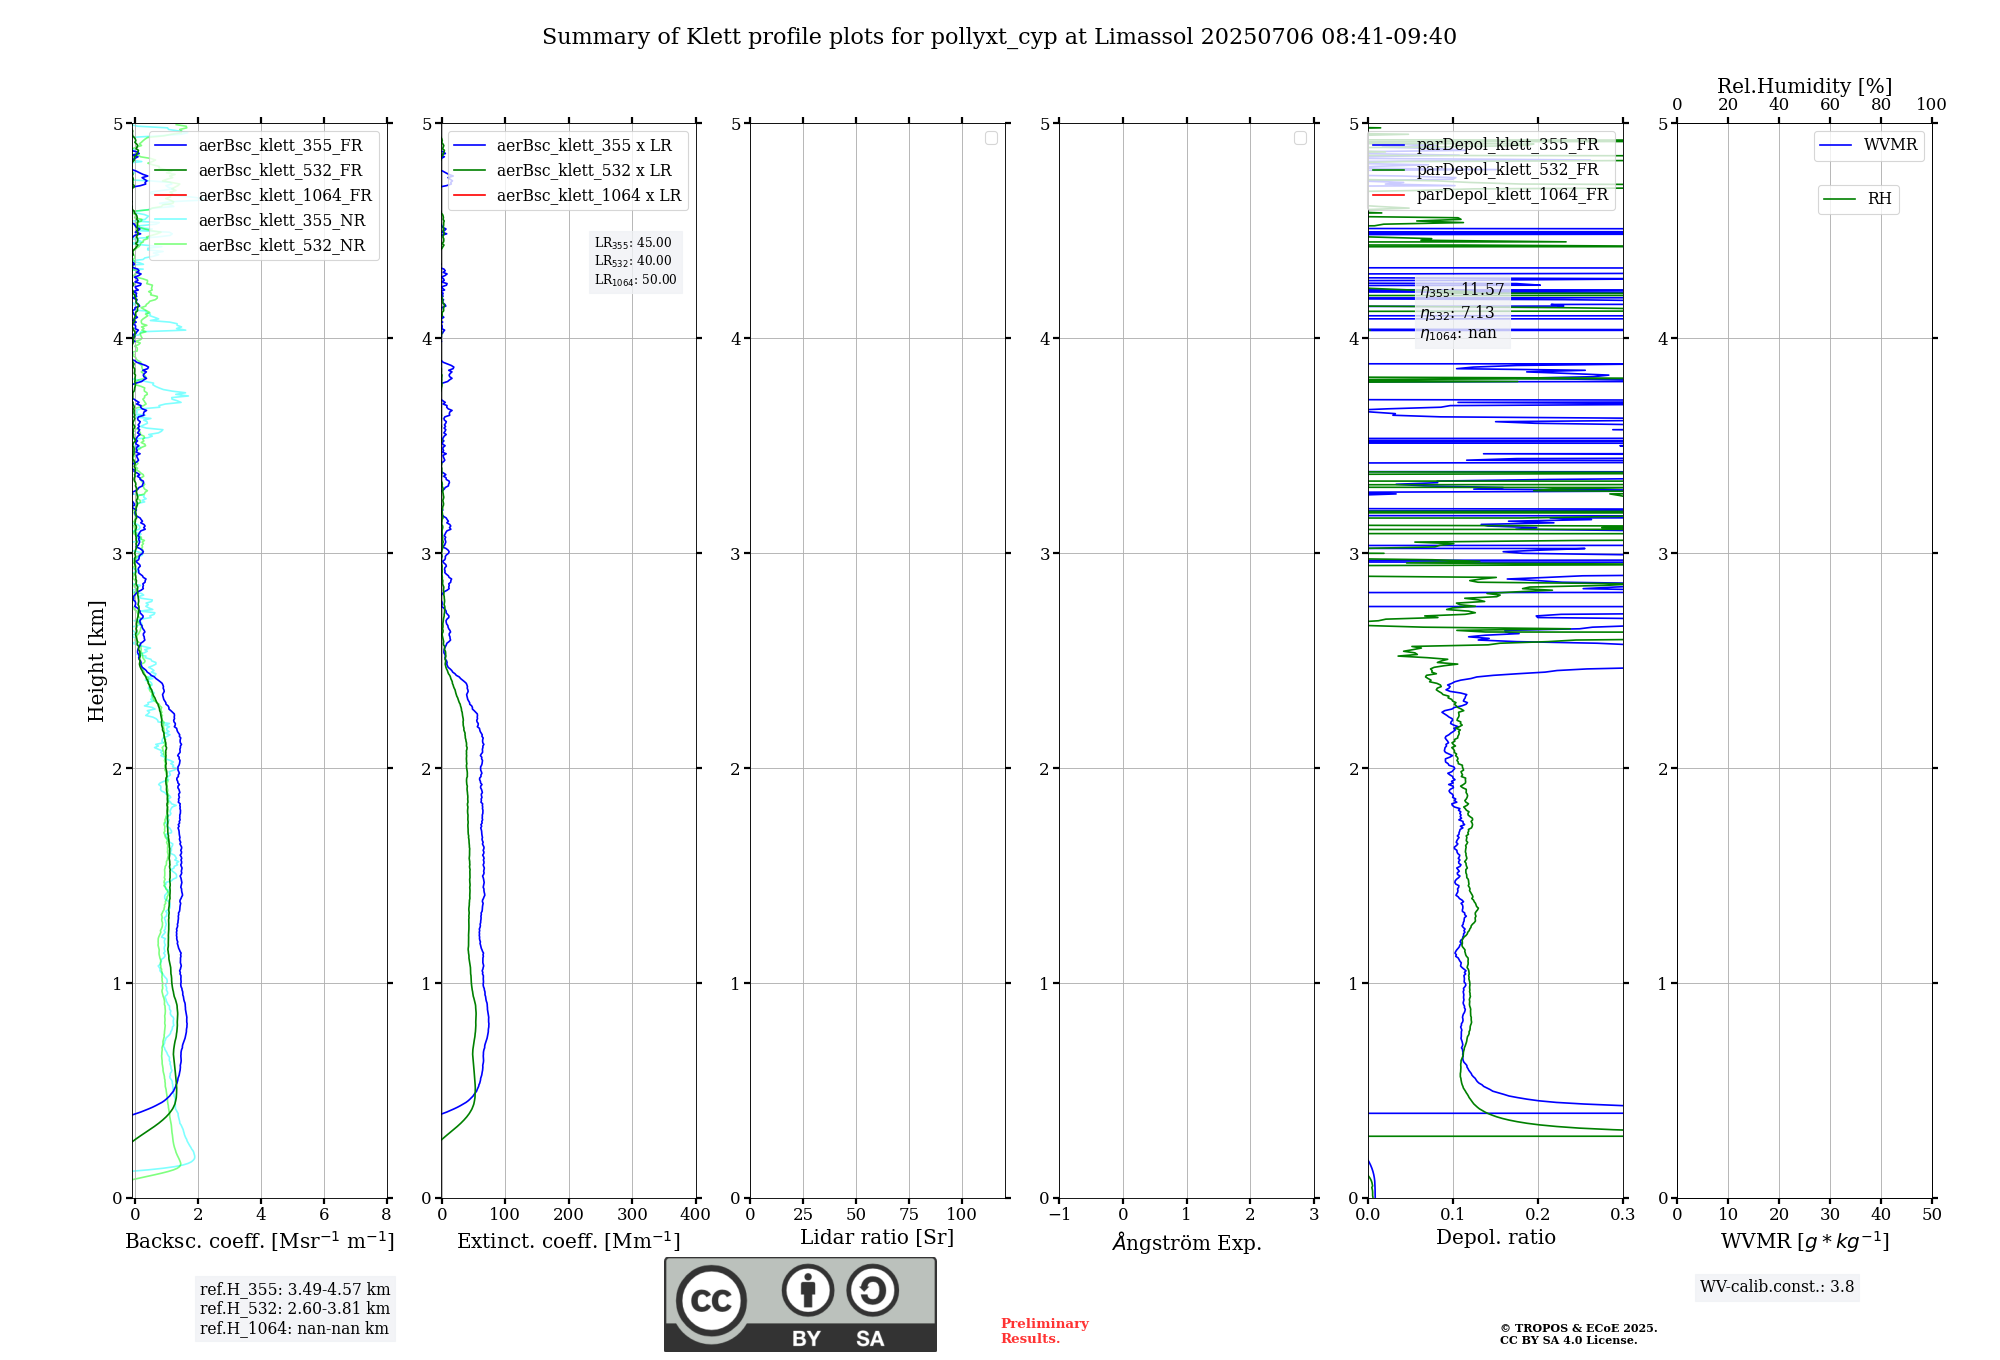Click the Ångström Exp. axis label
Image resolution: width=2000 pixels, height=1360 pixels.
(1187, 1242)
